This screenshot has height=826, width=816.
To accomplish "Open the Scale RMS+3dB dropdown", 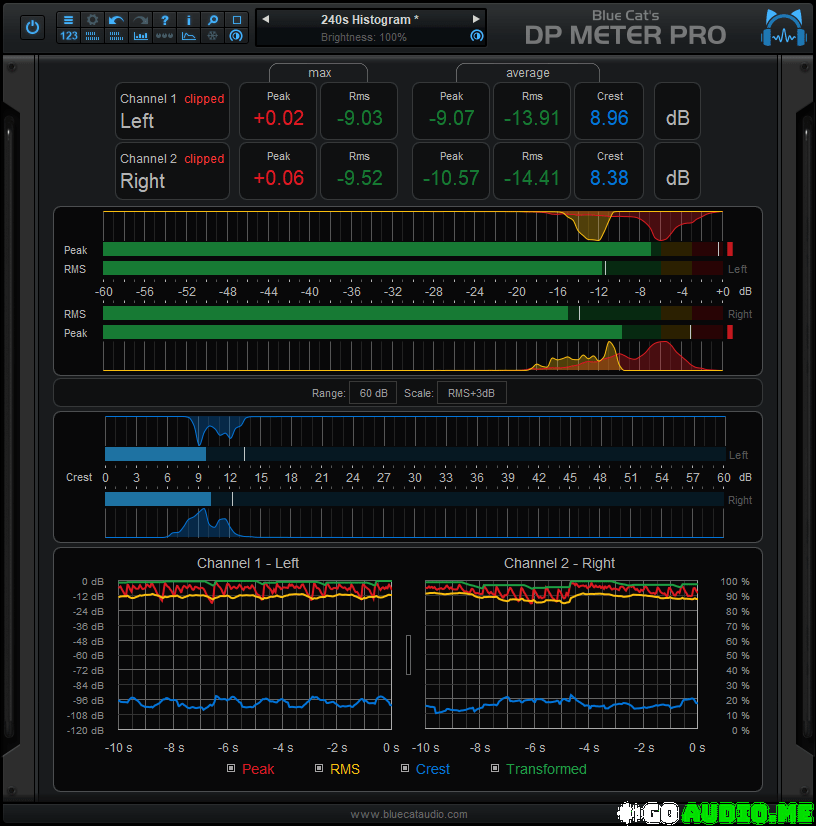I will [471, 393].
